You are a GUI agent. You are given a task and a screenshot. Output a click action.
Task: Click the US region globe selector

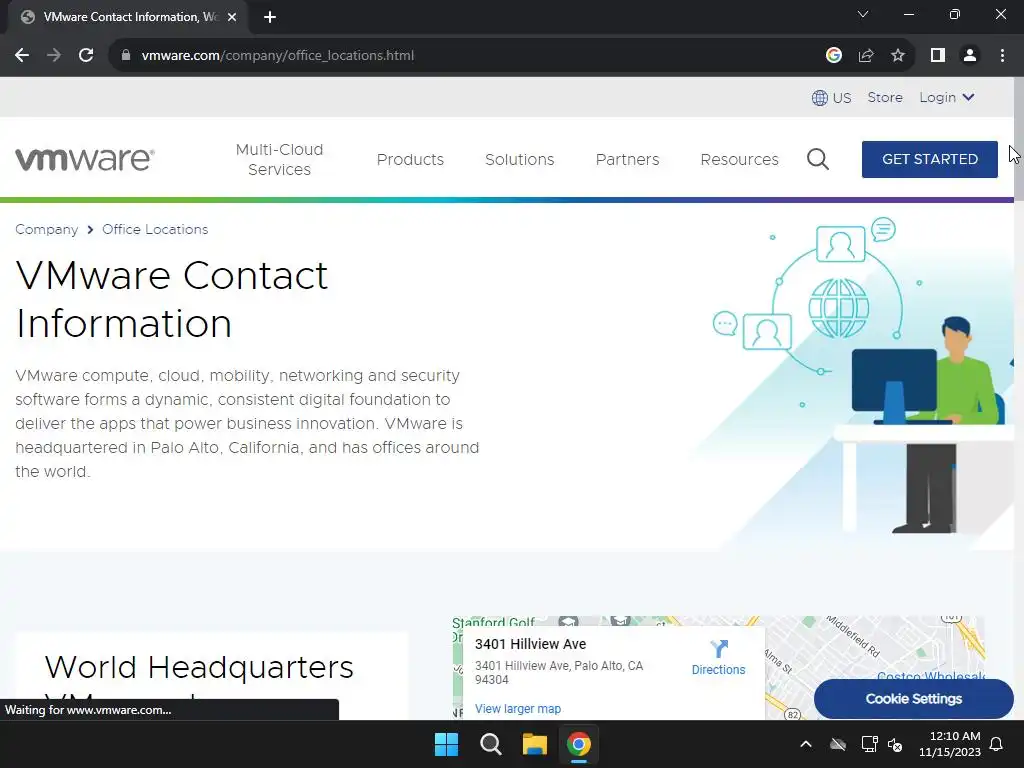[831, 98]
